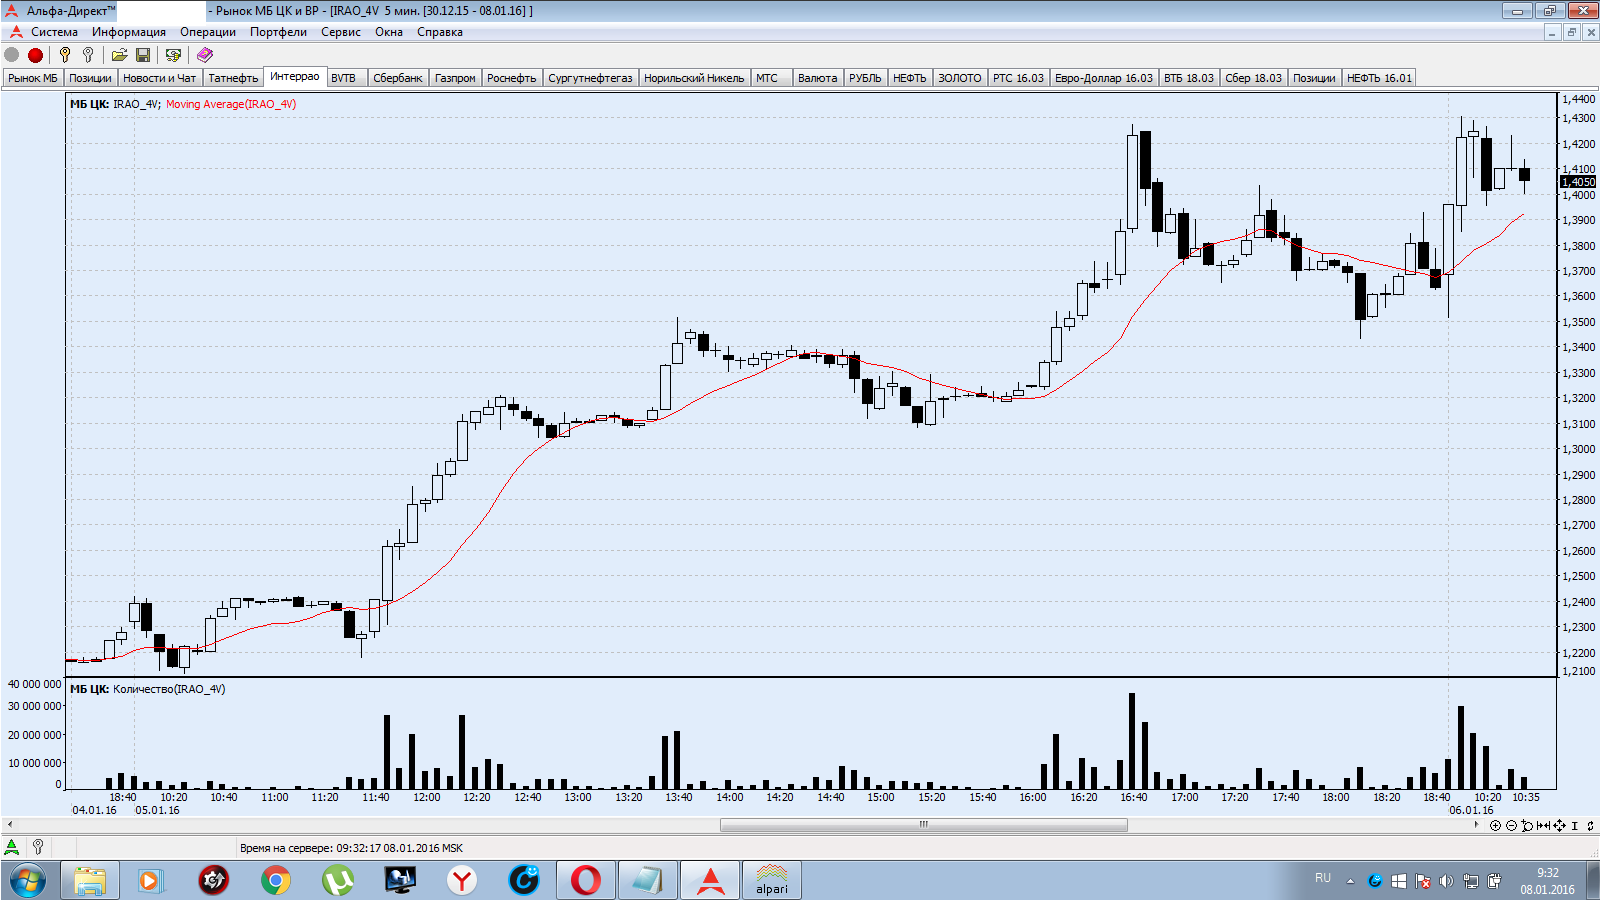Click the Moving Average(IRAO_4V) legend label
Viewport: 1600px width, 900px height.
tap(231, 104)
